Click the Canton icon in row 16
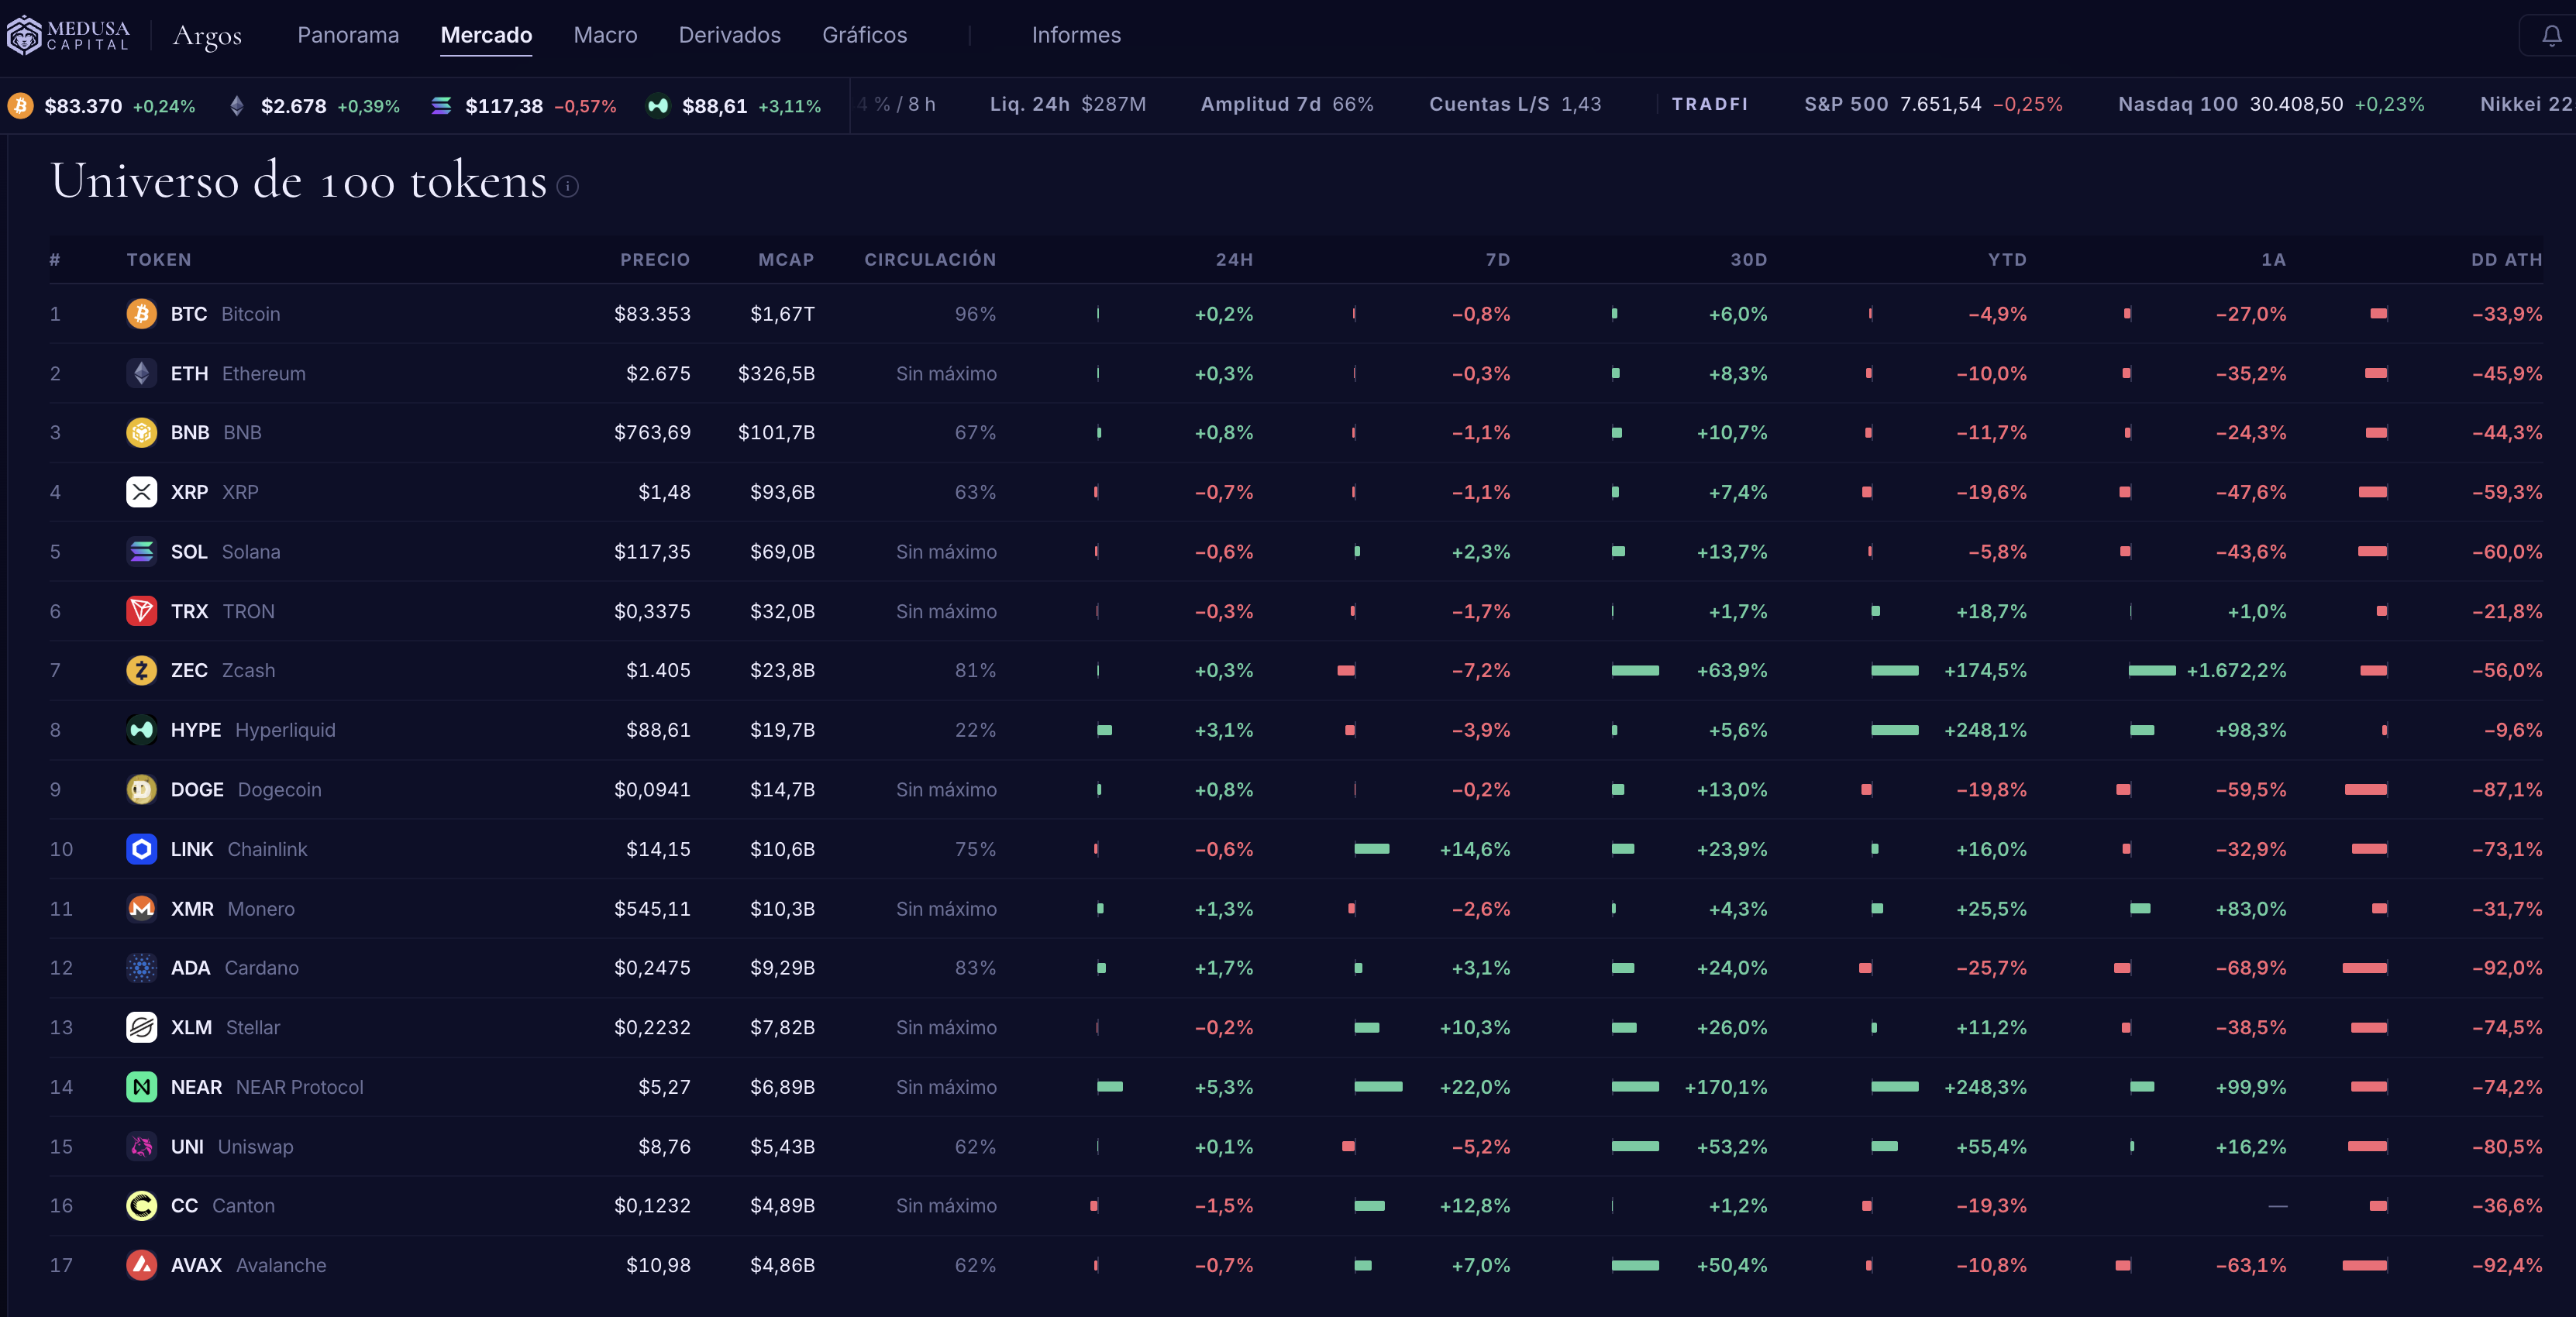 click(141, 1205)
